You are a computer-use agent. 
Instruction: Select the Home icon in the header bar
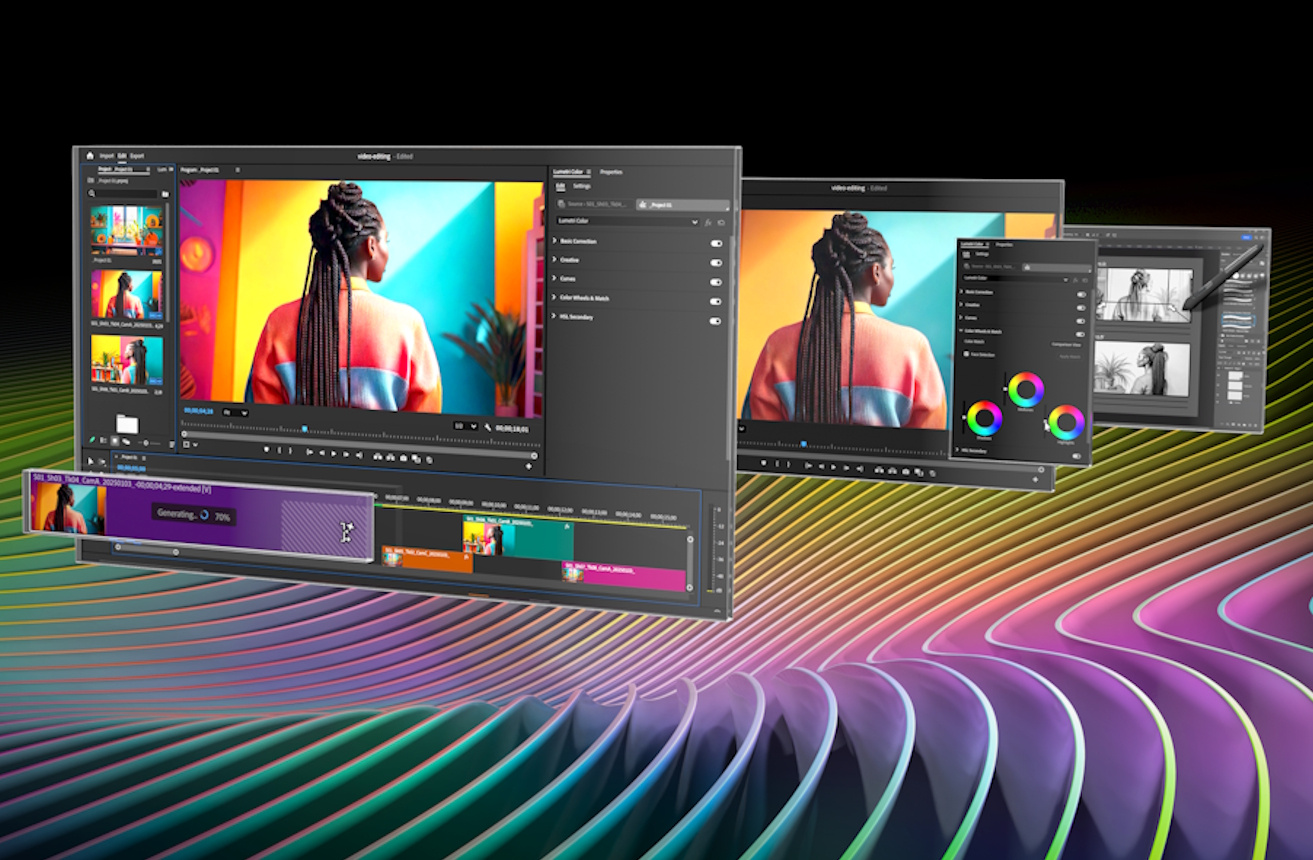coord(90,156)
